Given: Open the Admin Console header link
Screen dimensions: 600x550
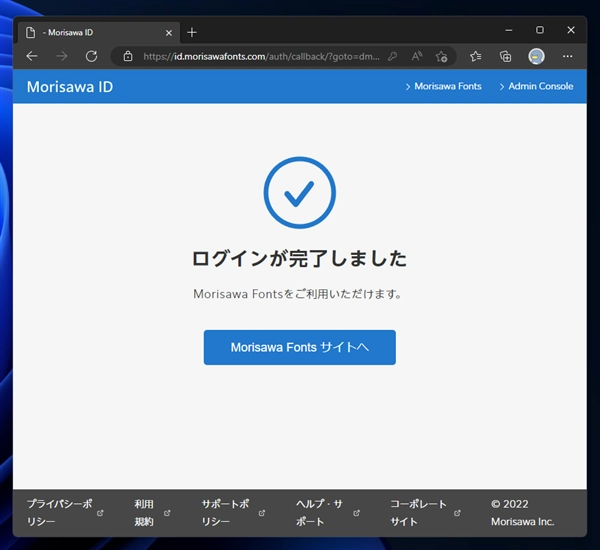Looking at the screenshot, I should (536, 86).
